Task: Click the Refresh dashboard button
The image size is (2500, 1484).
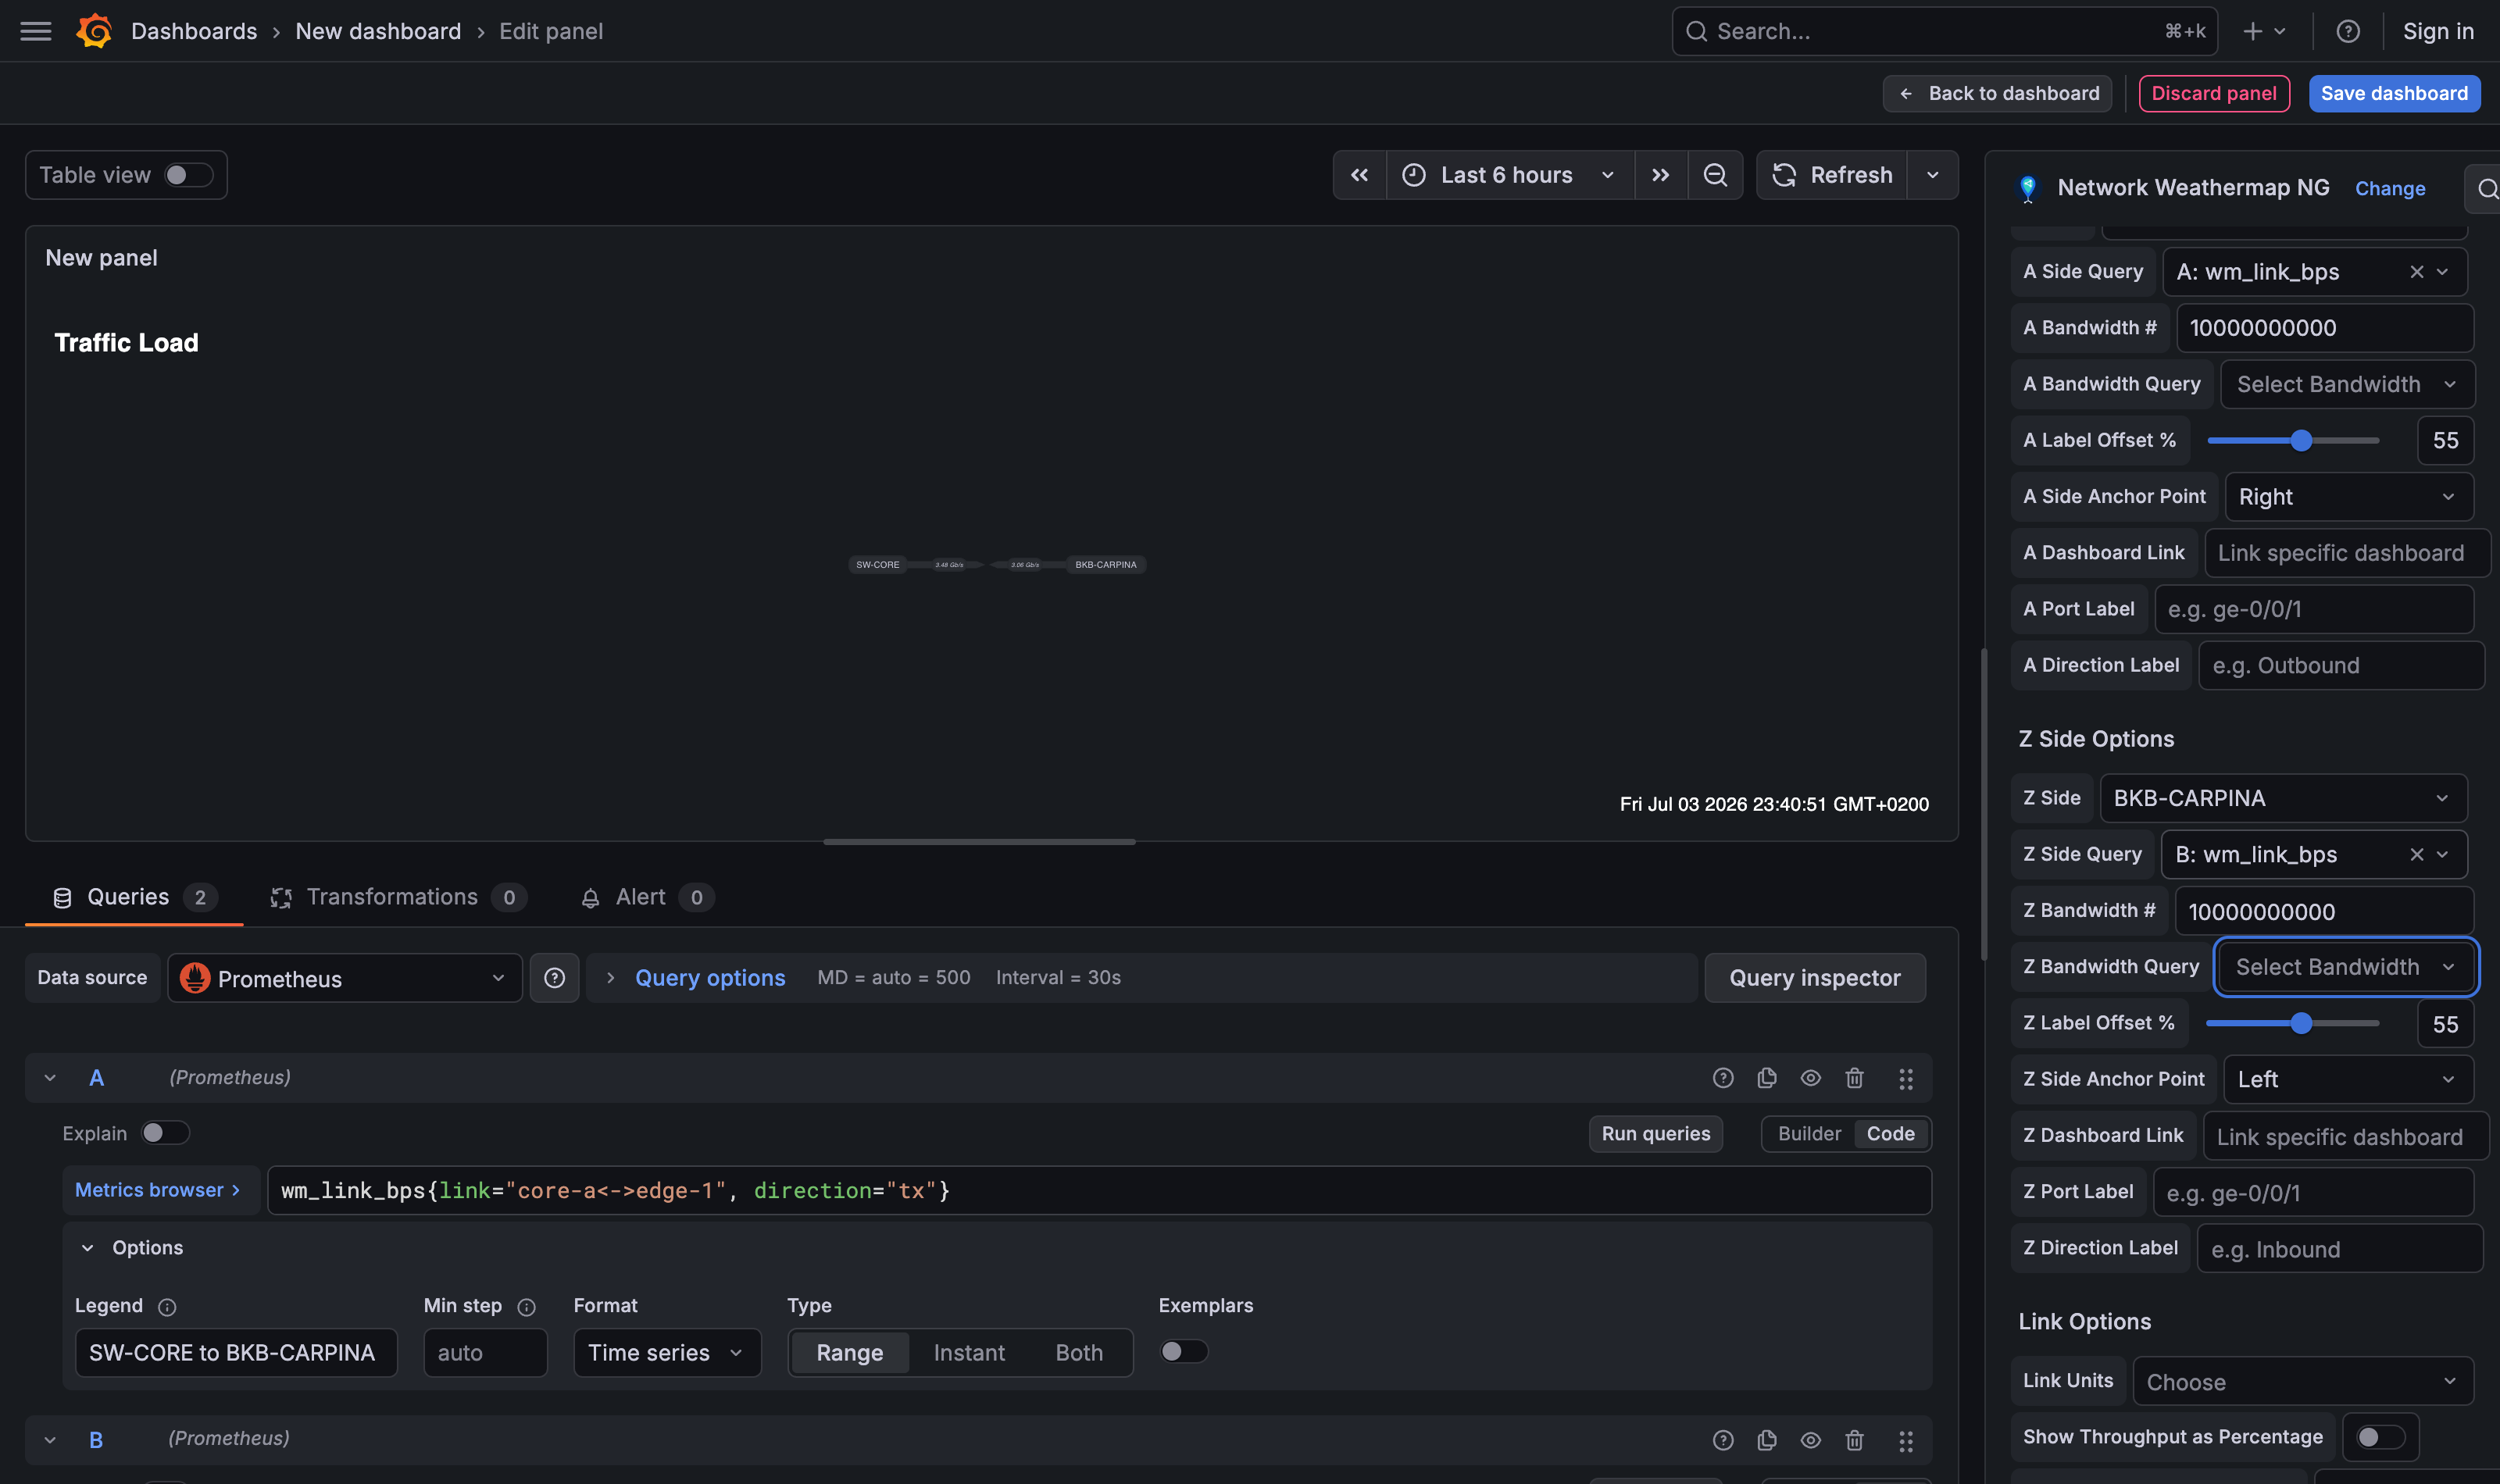Action: tap(1832, 175)
